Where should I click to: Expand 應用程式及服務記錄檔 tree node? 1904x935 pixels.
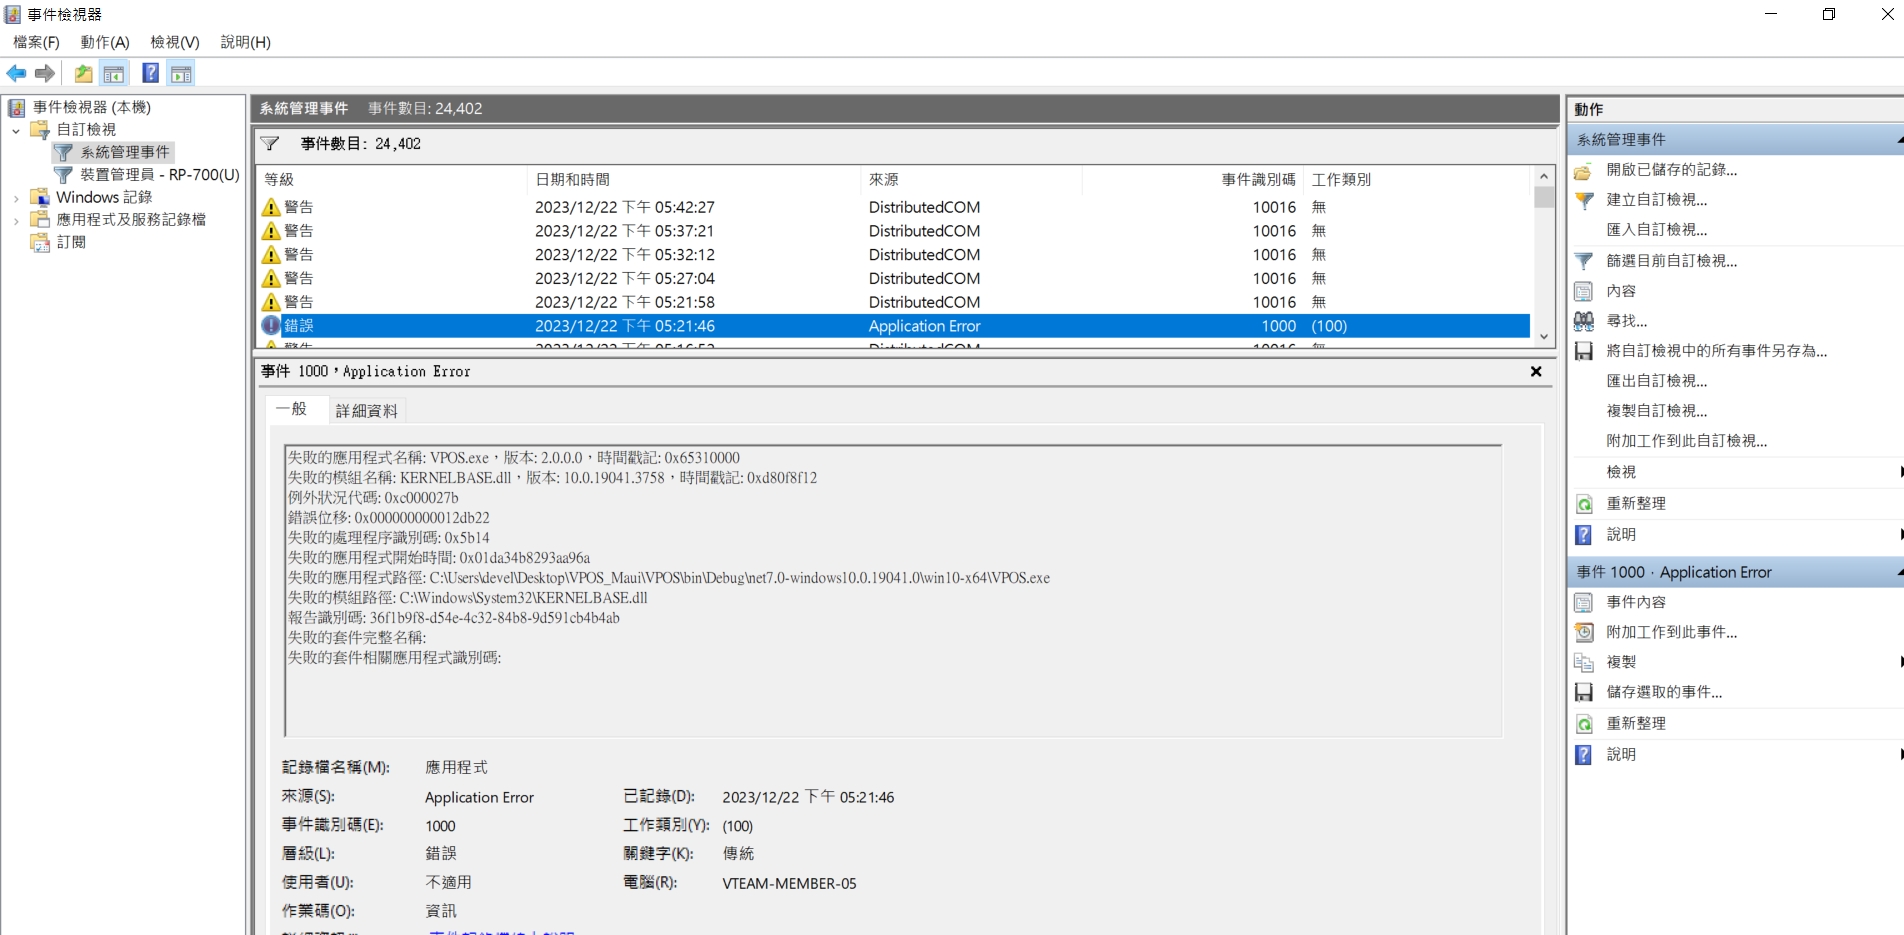(x=16, y=220)
